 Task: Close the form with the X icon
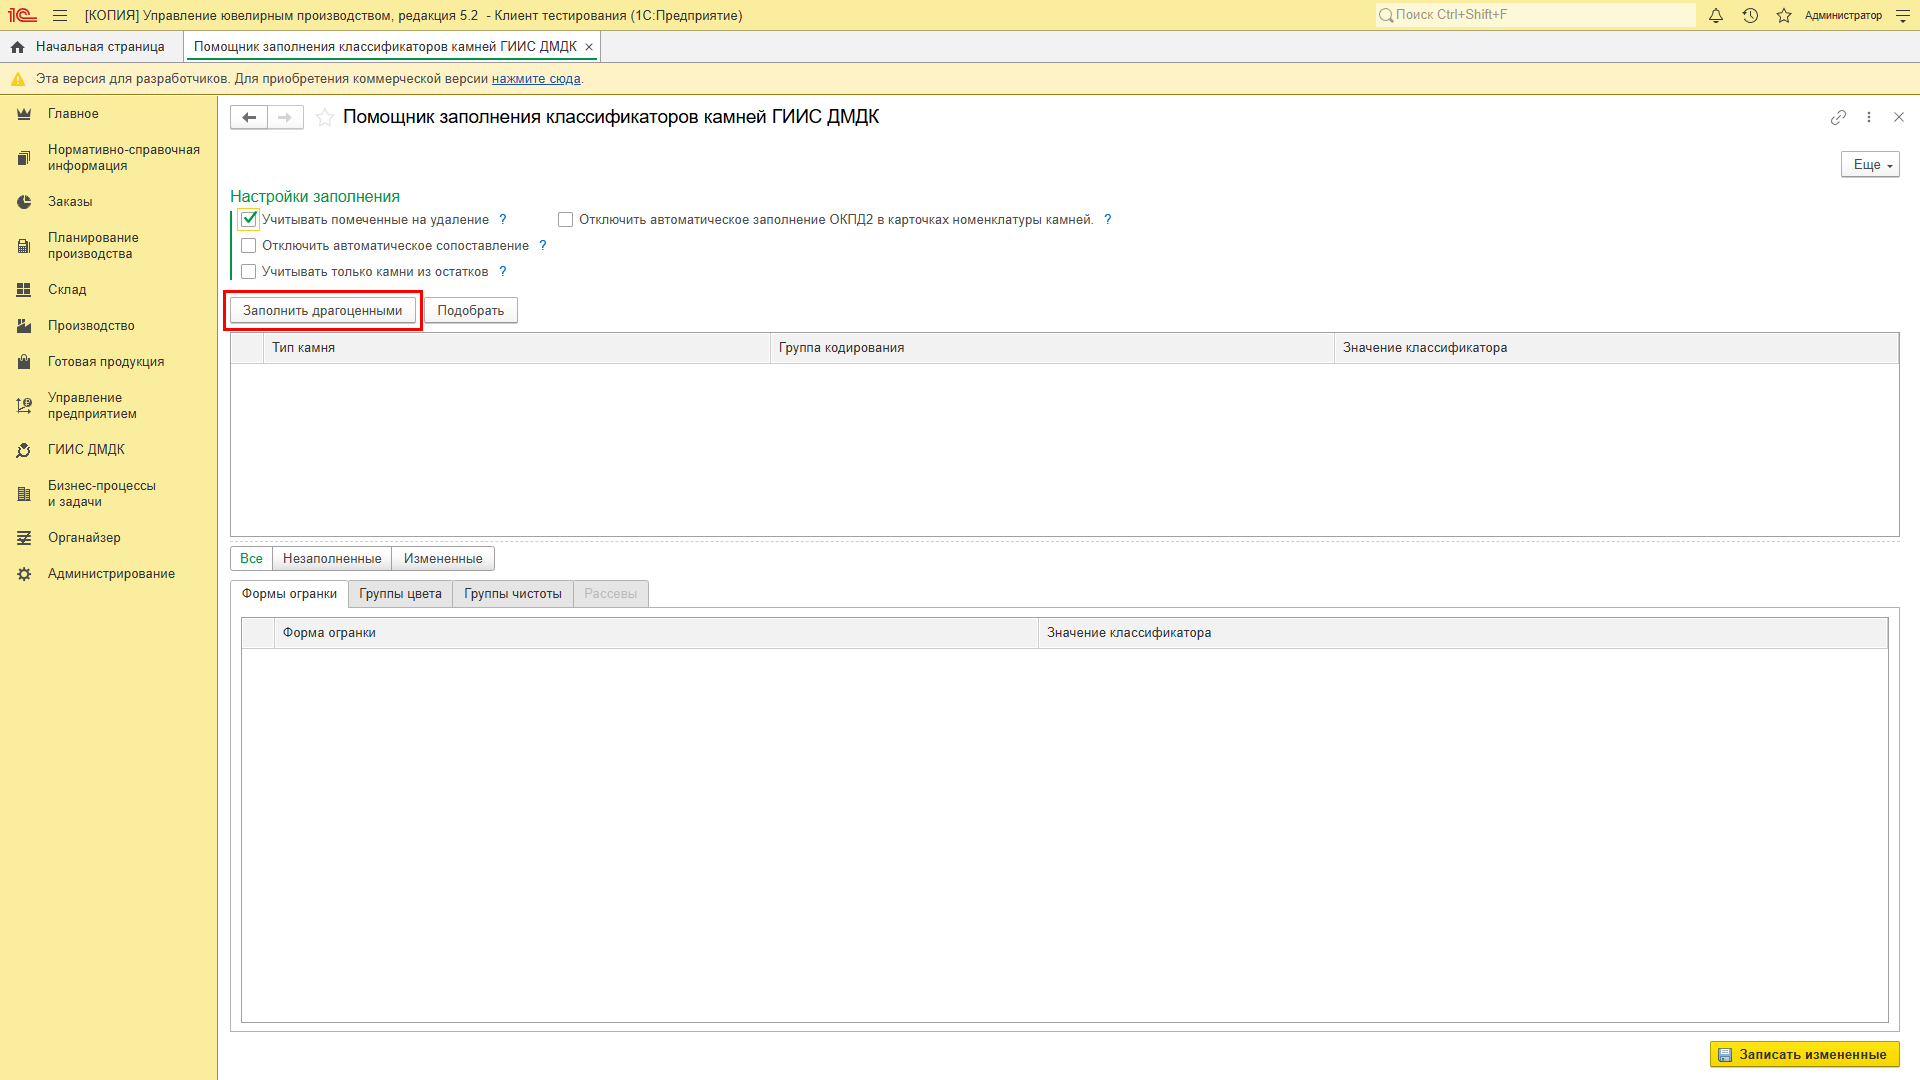click(1899, 117)
